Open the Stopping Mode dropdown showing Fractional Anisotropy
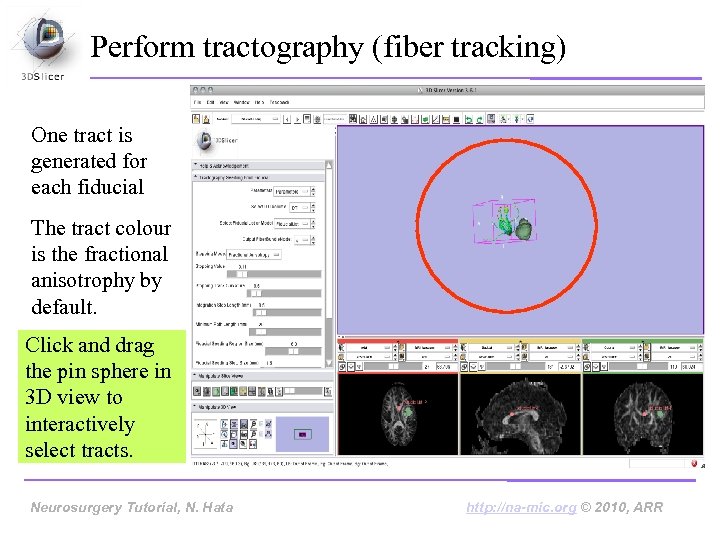The image size is (720, 540). (254, 254)
